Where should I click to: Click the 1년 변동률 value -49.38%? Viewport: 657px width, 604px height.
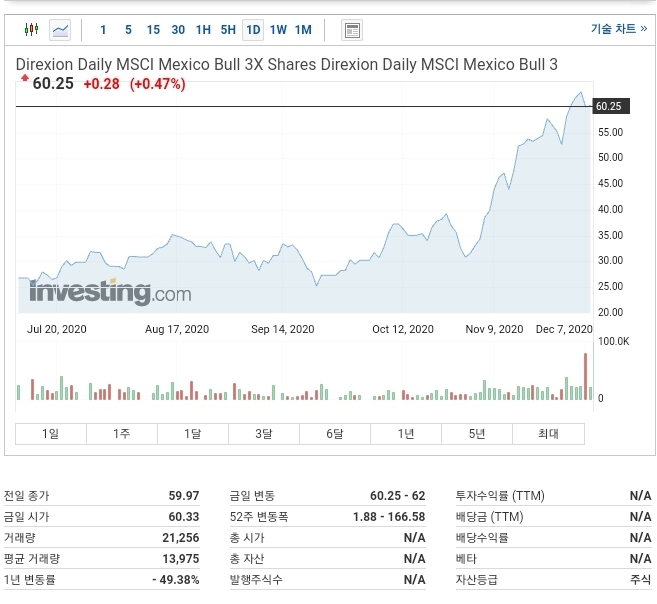coord(176,580)
